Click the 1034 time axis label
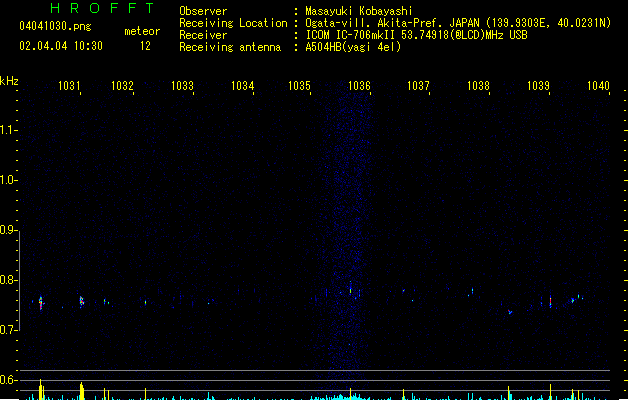Viewport: 629px width, 400px height. click(x=242, y=85)
